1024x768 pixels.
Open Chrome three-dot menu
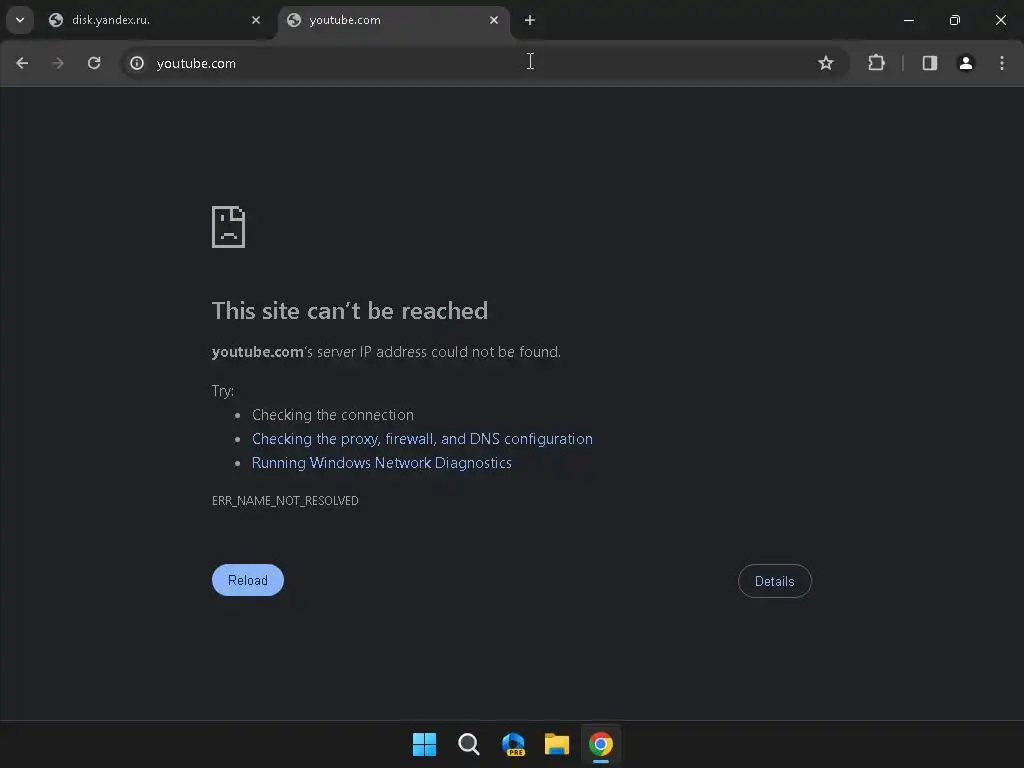tap(1002, 63)
